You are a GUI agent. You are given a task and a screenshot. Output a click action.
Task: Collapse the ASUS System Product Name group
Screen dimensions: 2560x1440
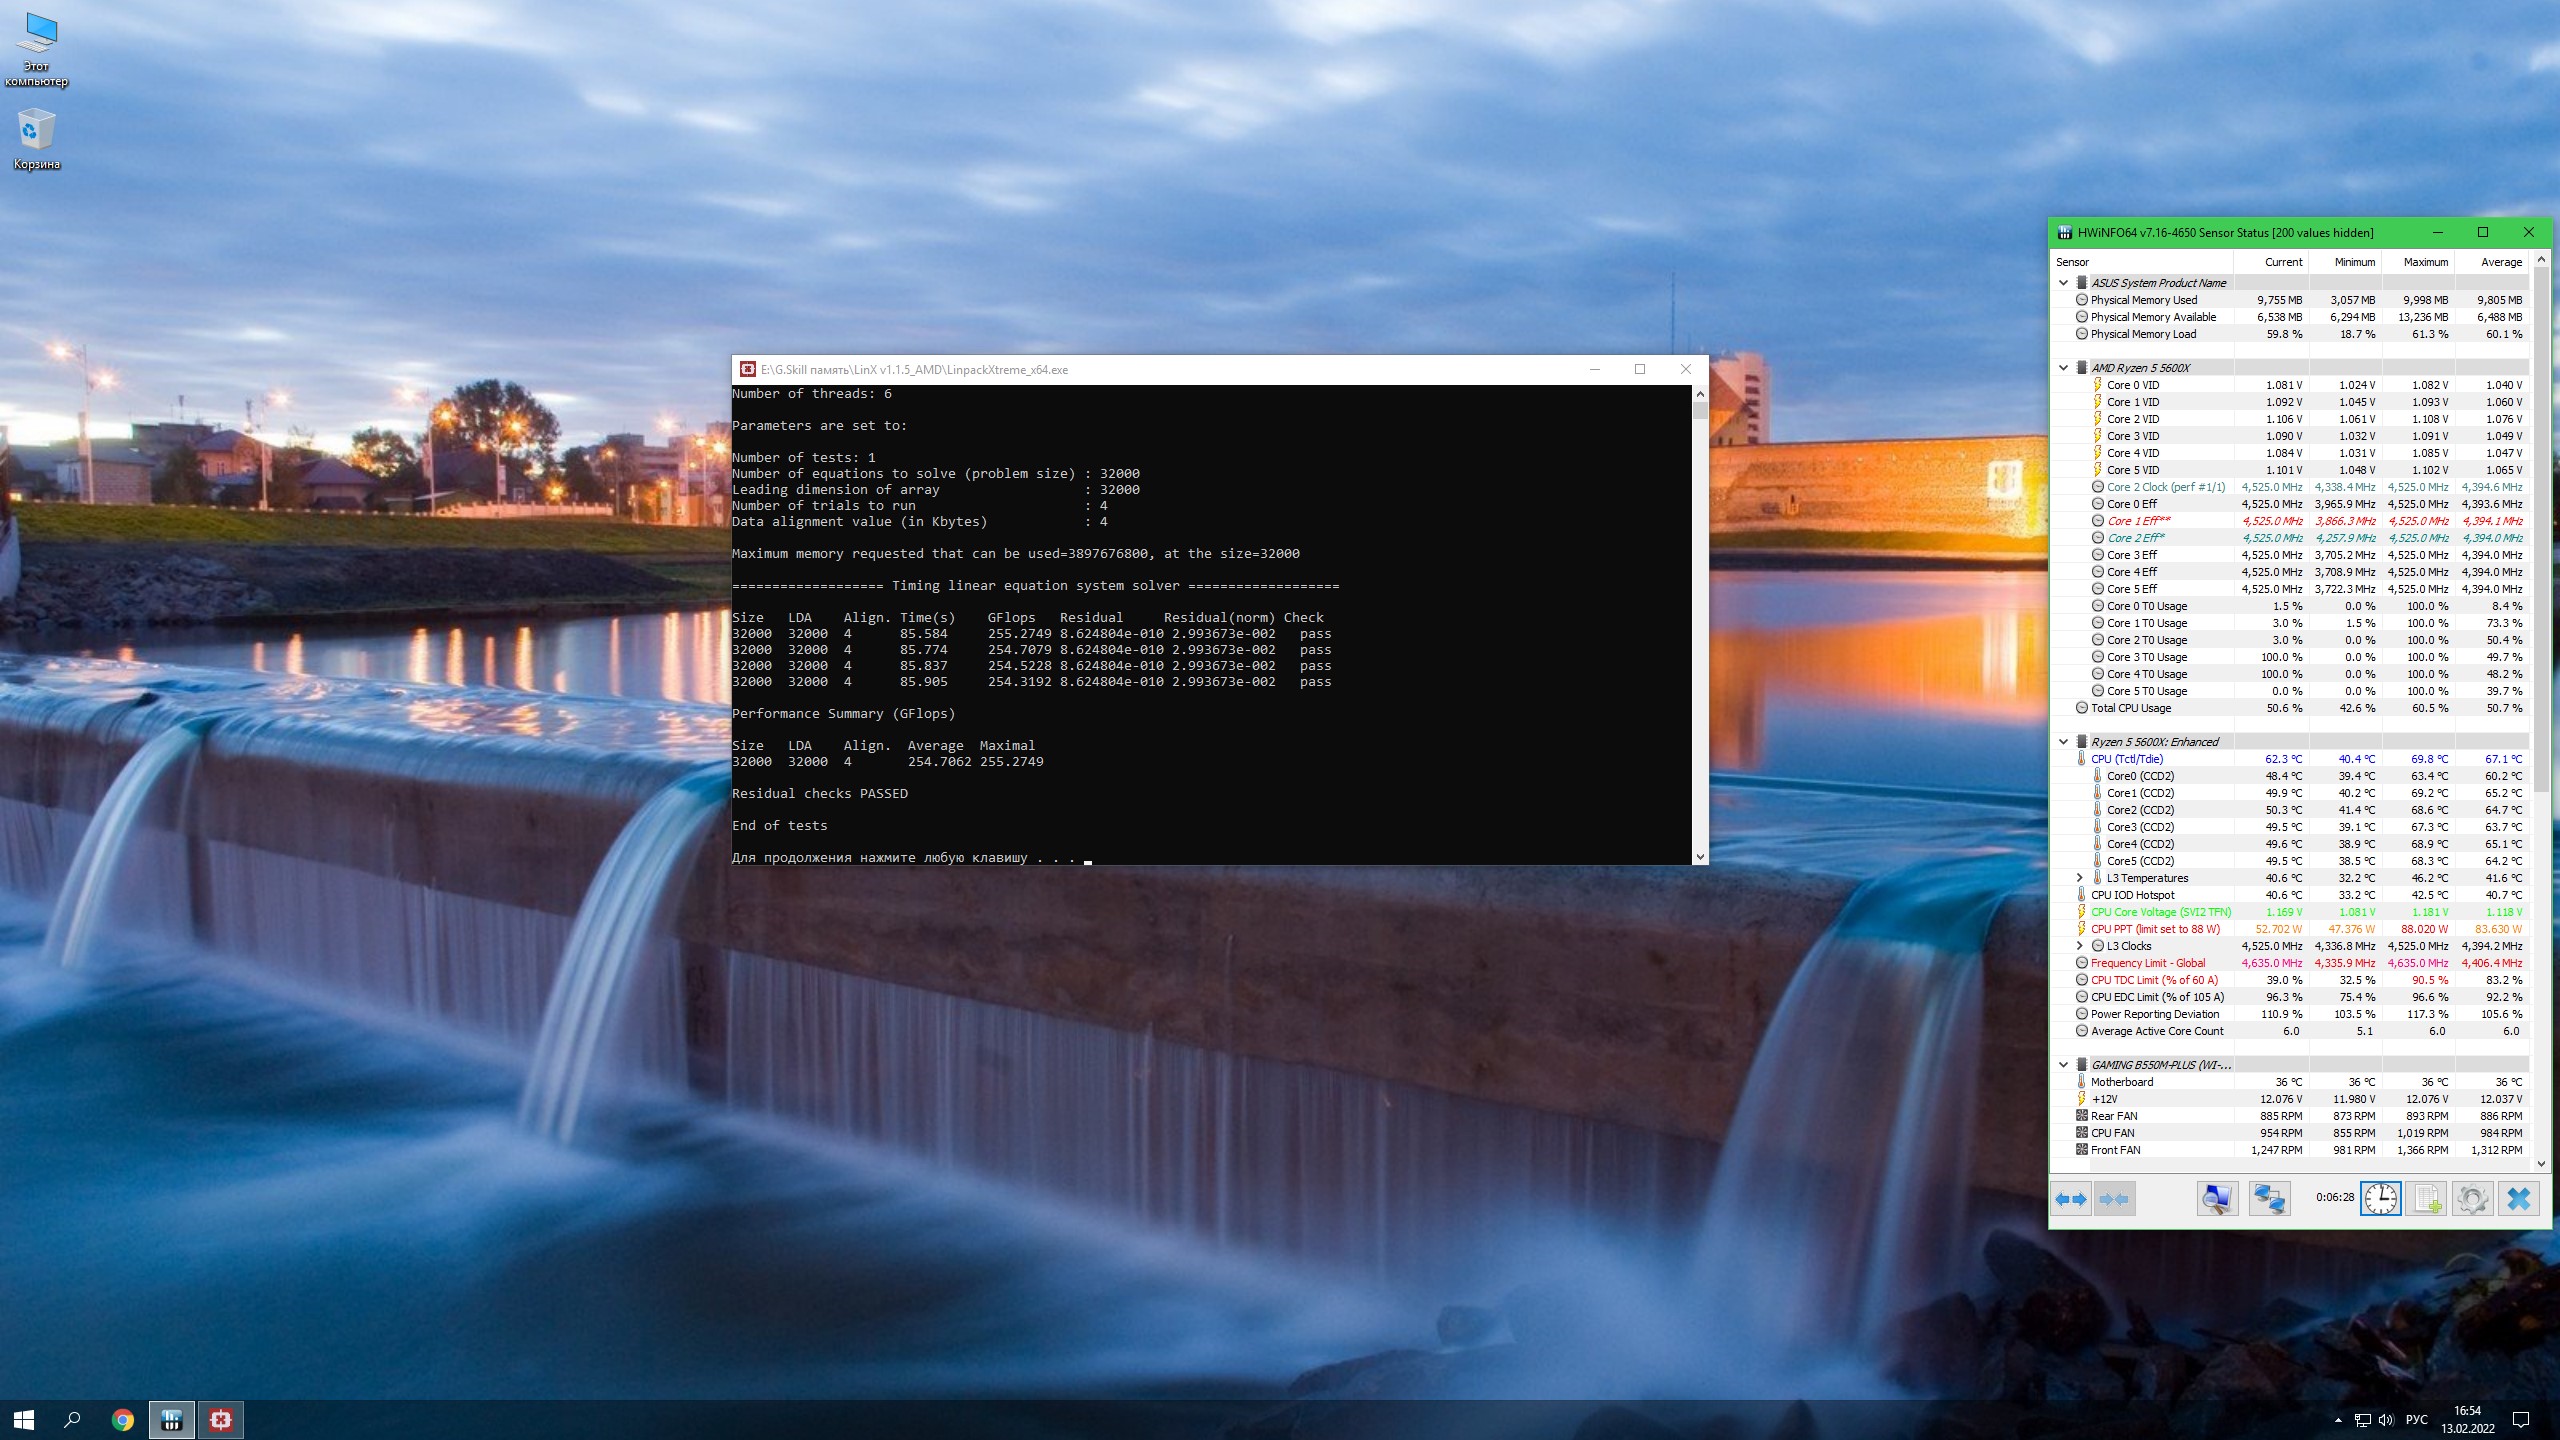2063,283
